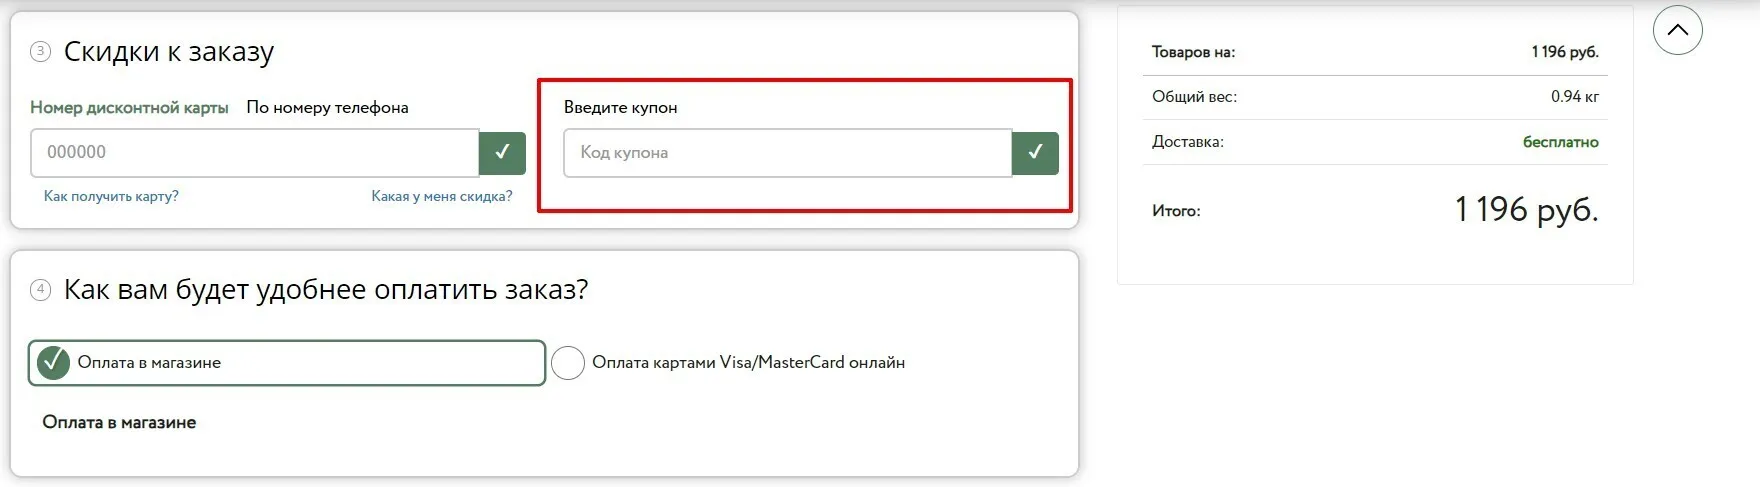This screenshot has height=487, width=1760.
Task: Click the step 3 circle number icon
Action: (40, 51)
